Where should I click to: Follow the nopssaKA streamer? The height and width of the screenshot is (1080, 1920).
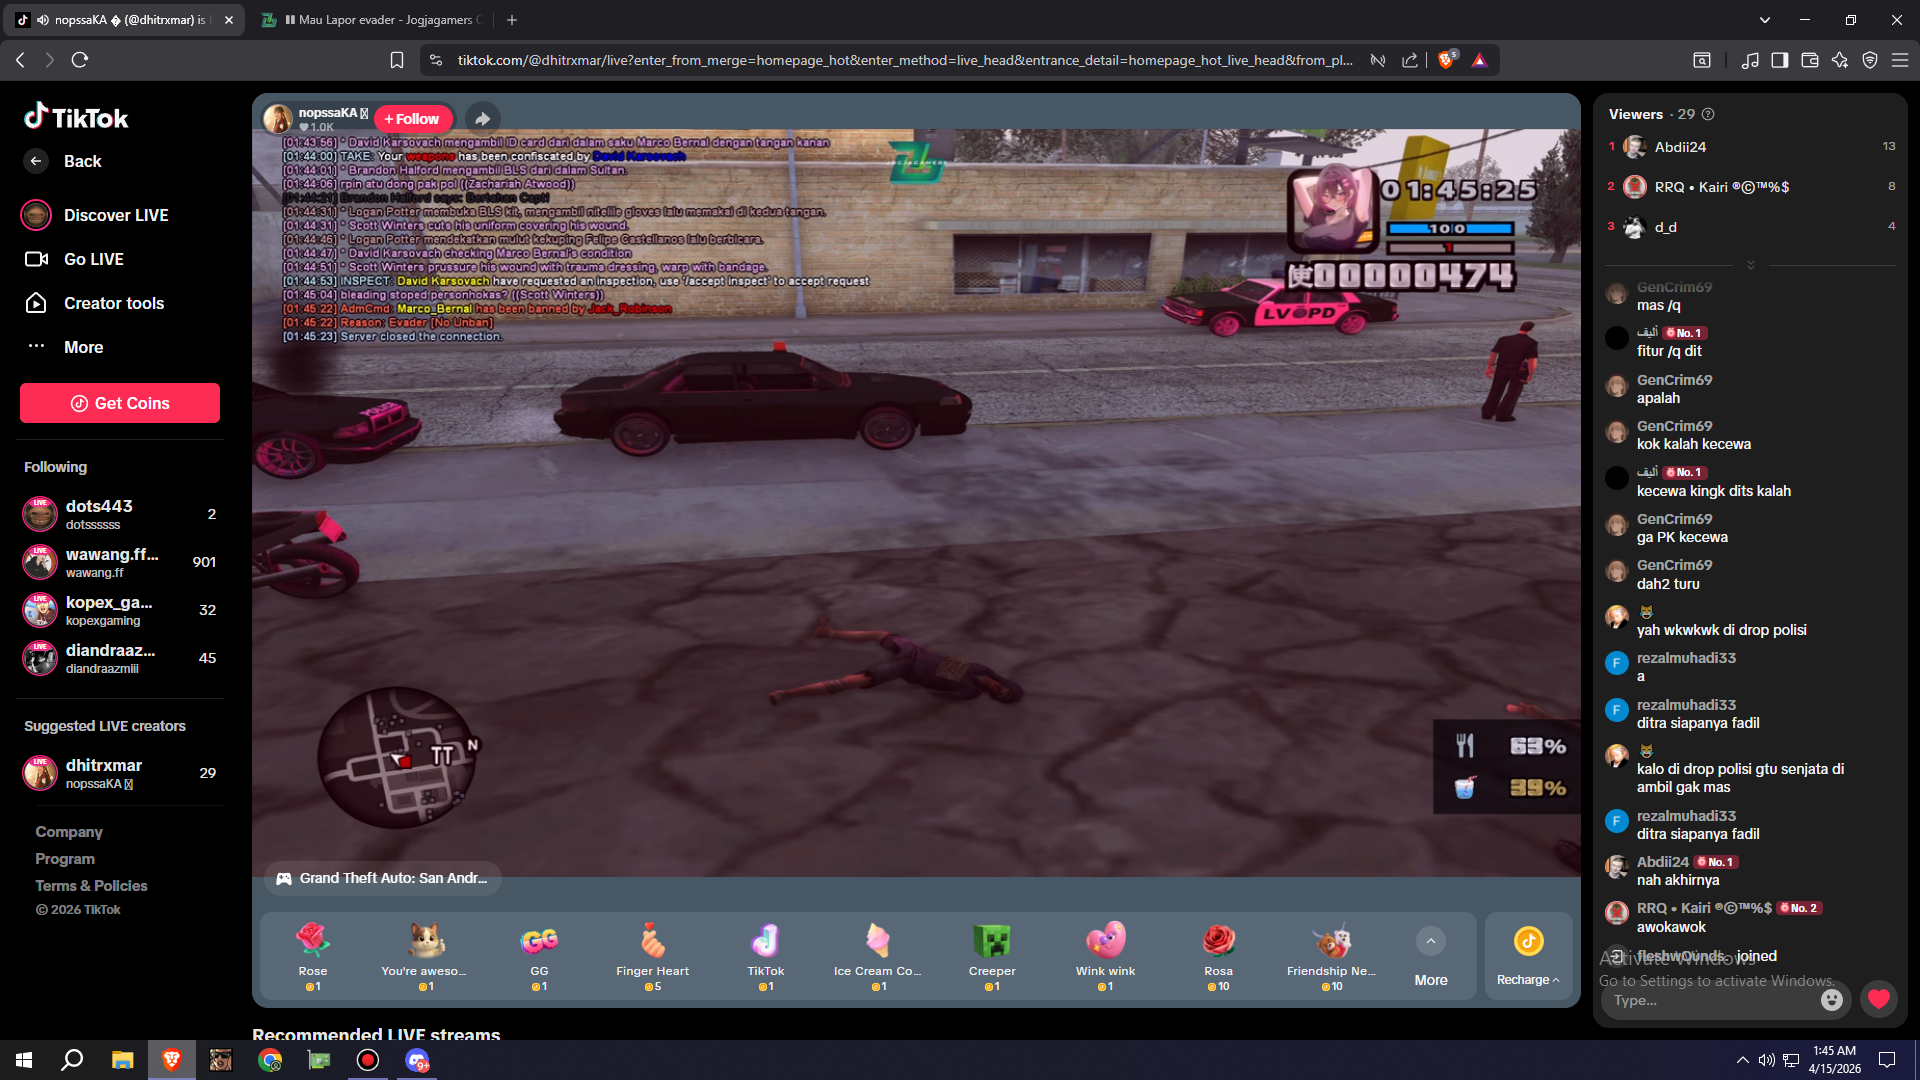pos(413,119)
